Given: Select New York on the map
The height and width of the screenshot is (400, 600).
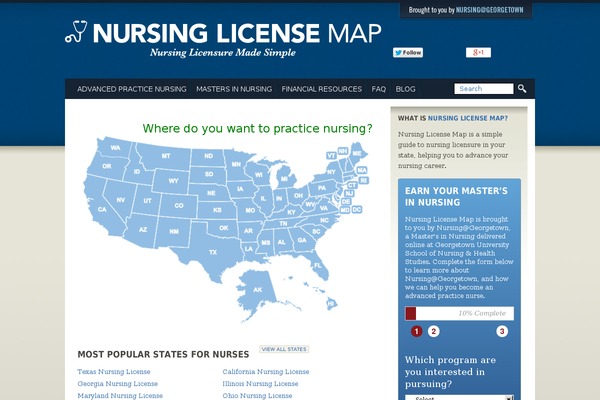Looking at the screenshot, I should 331,172.
